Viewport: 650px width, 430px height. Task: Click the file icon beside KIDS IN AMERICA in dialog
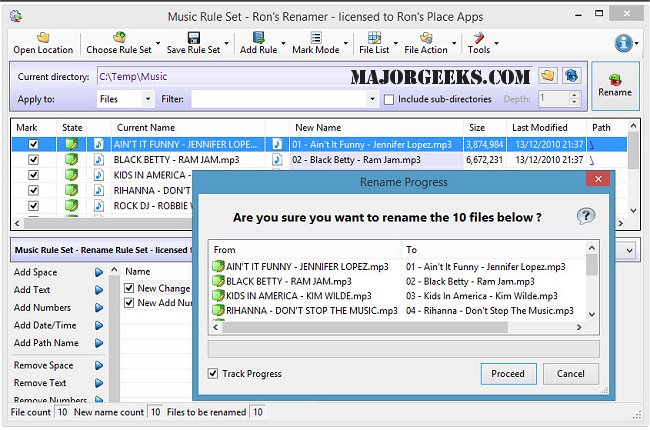[x=218, y=296]
